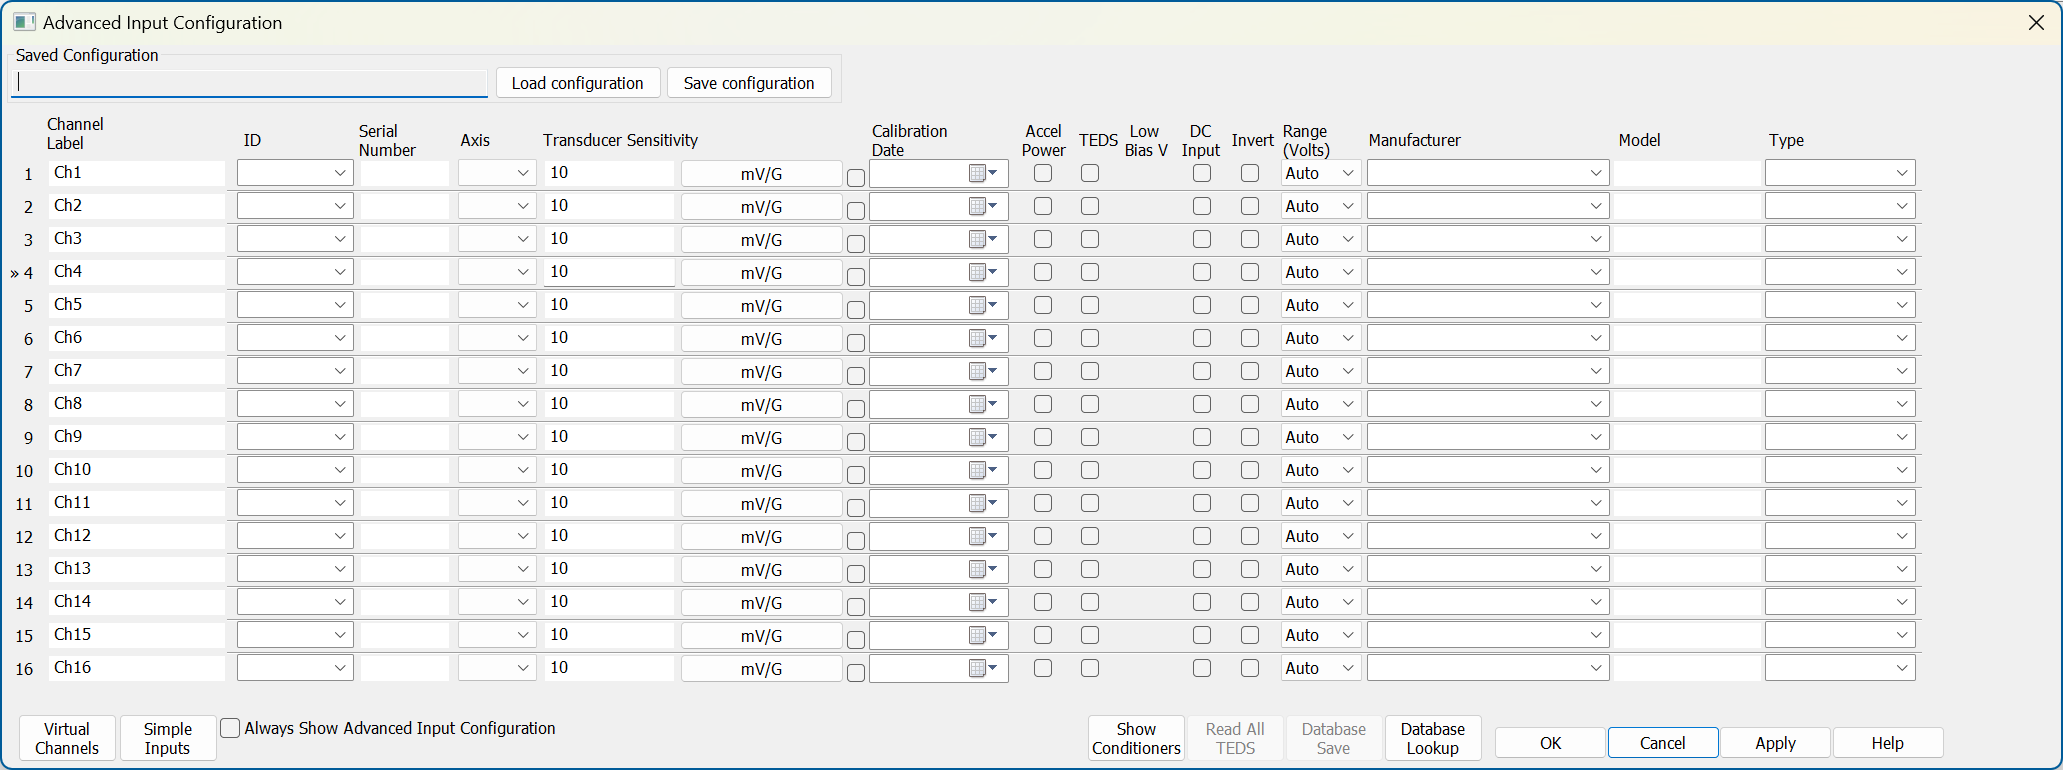This screenshot has height=770, width=2063.
Task: Click the Load configuration button
Action: 577,83
